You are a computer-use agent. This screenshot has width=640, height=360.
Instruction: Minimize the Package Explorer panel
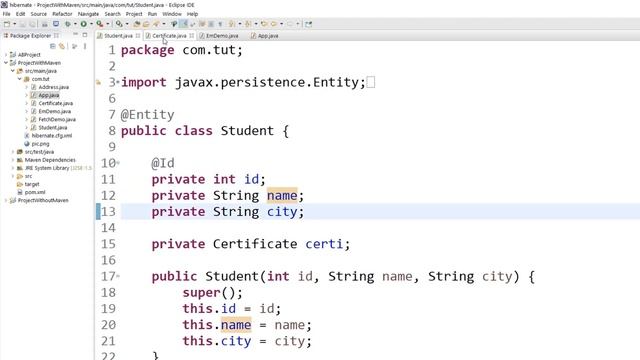pos(76,34)
